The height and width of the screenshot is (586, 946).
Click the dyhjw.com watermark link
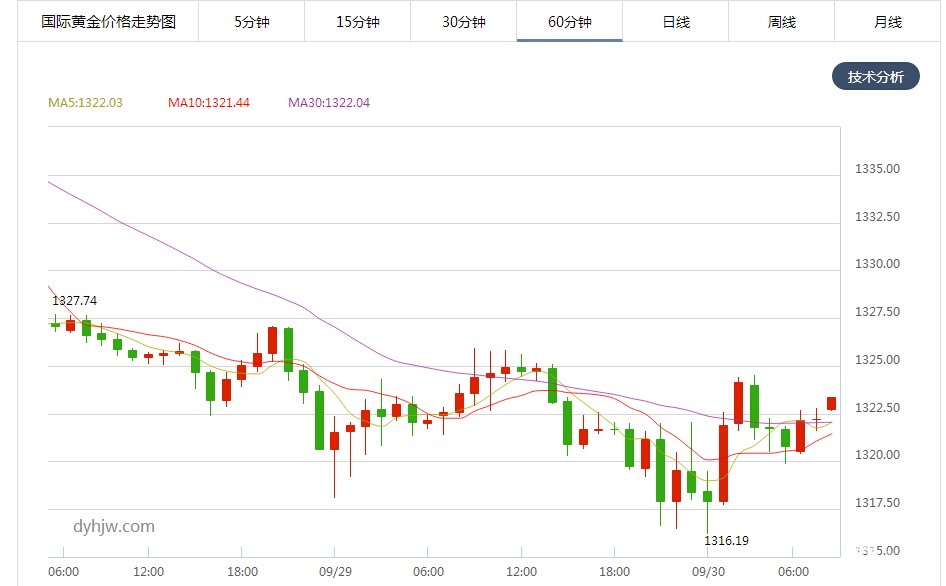114,526
